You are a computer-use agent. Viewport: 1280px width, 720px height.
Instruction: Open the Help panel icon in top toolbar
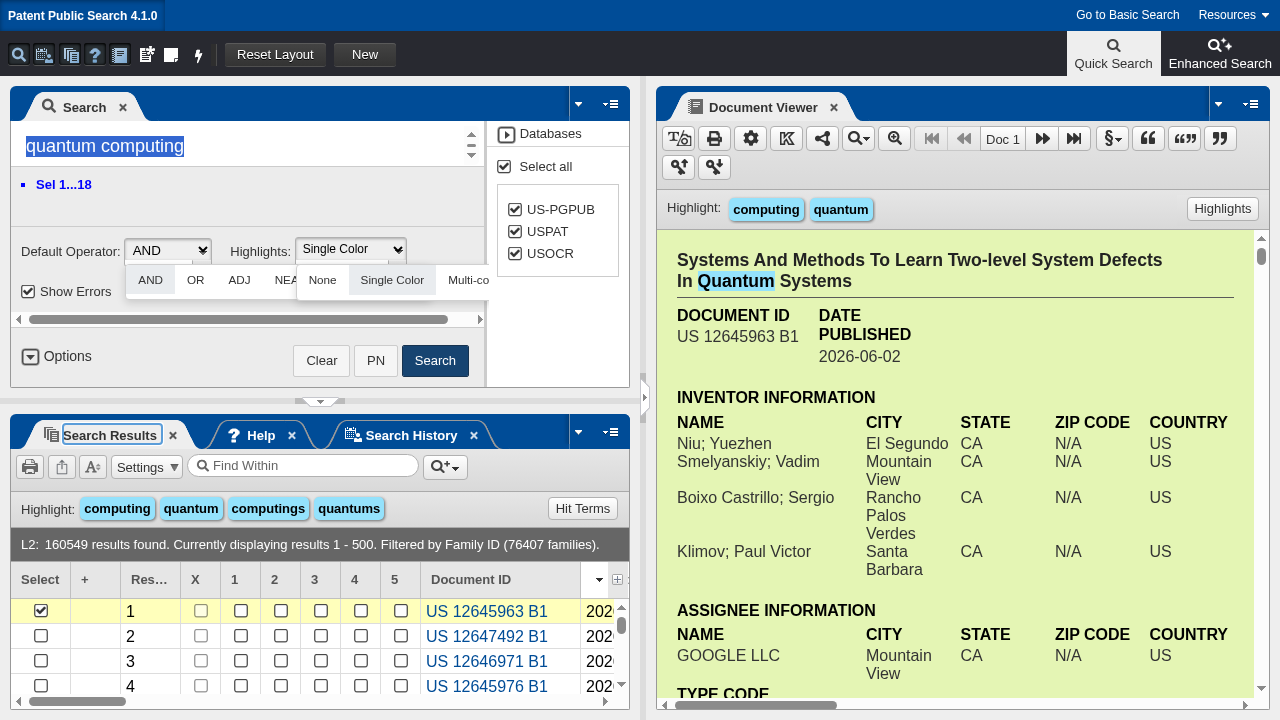pos(95,55)
